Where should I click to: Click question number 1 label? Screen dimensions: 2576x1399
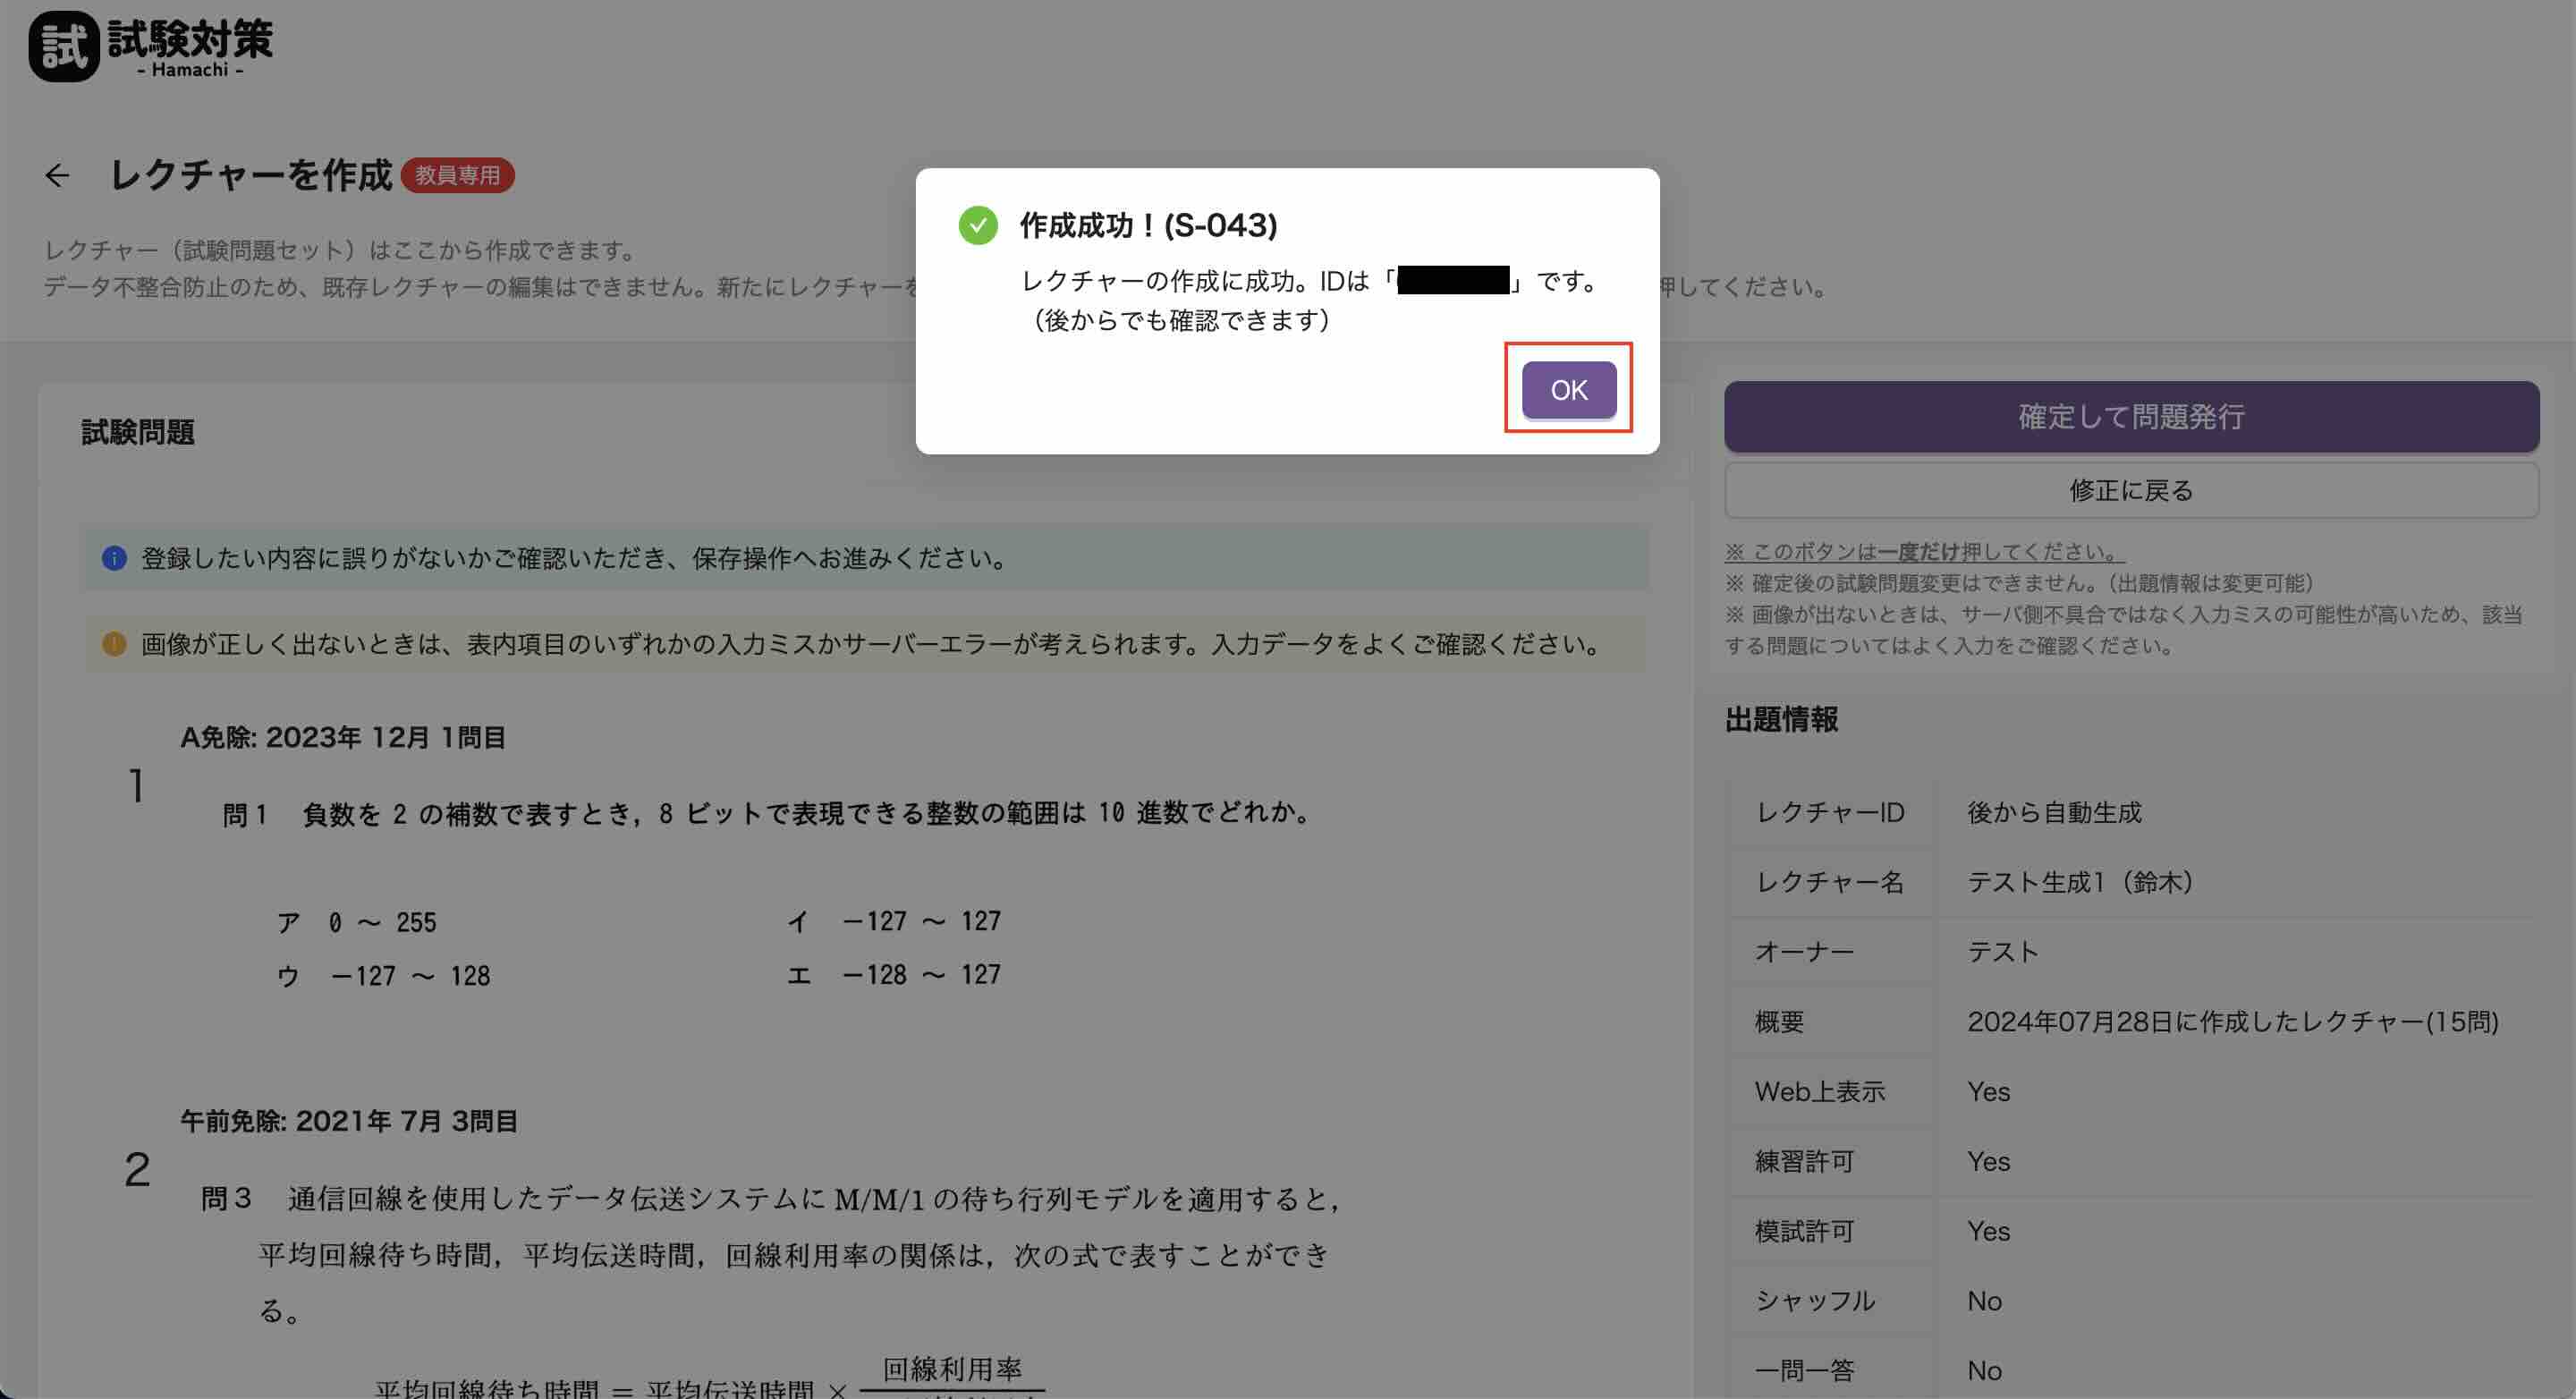(136, 786)
